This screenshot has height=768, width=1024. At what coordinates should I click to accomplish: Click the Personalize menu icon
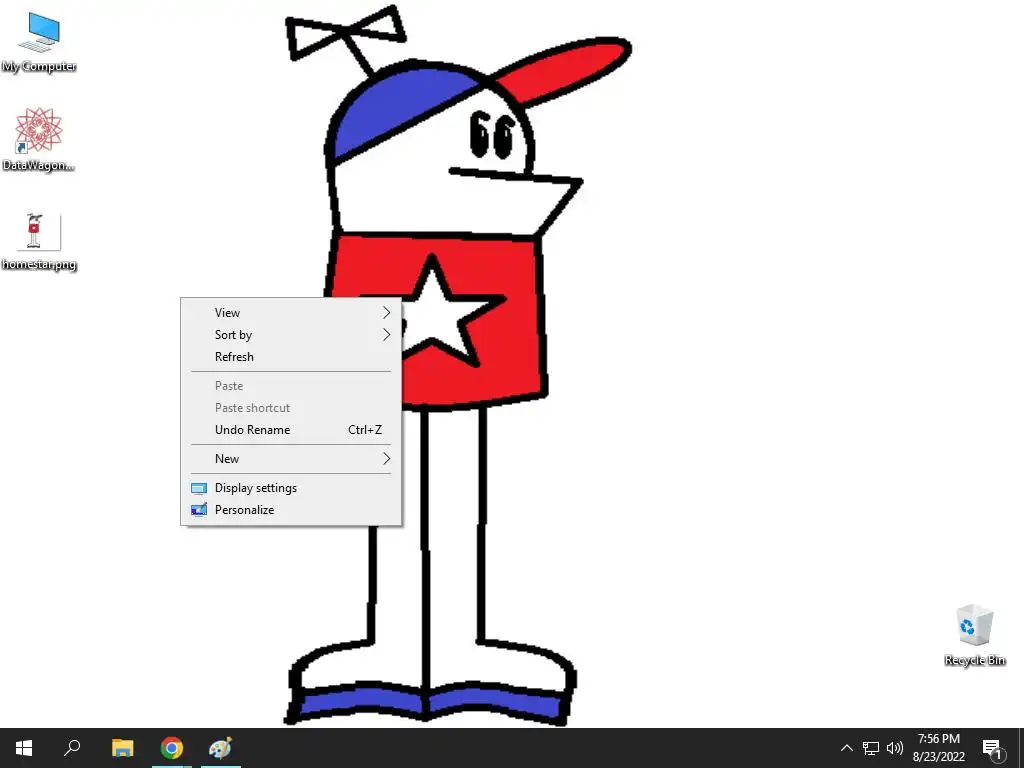199,510
